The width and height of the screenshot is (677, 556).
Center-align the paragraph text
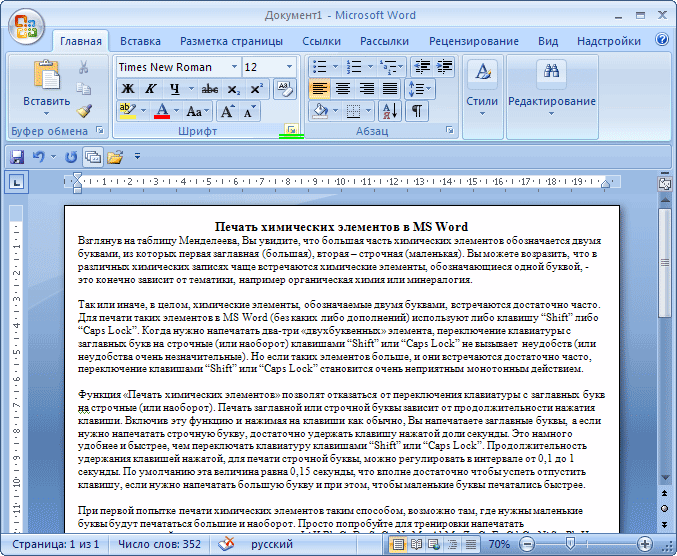click(343, 89)
